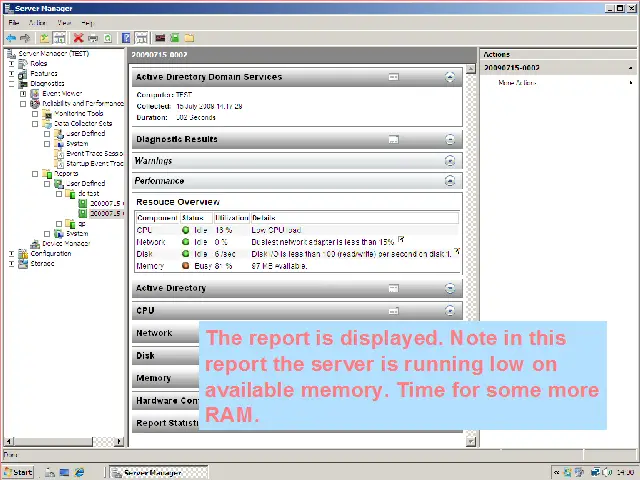Toggle the Show/Hide Action Pane toolbar icon
This screenshot has width=640, height=480.
[142, 38]
